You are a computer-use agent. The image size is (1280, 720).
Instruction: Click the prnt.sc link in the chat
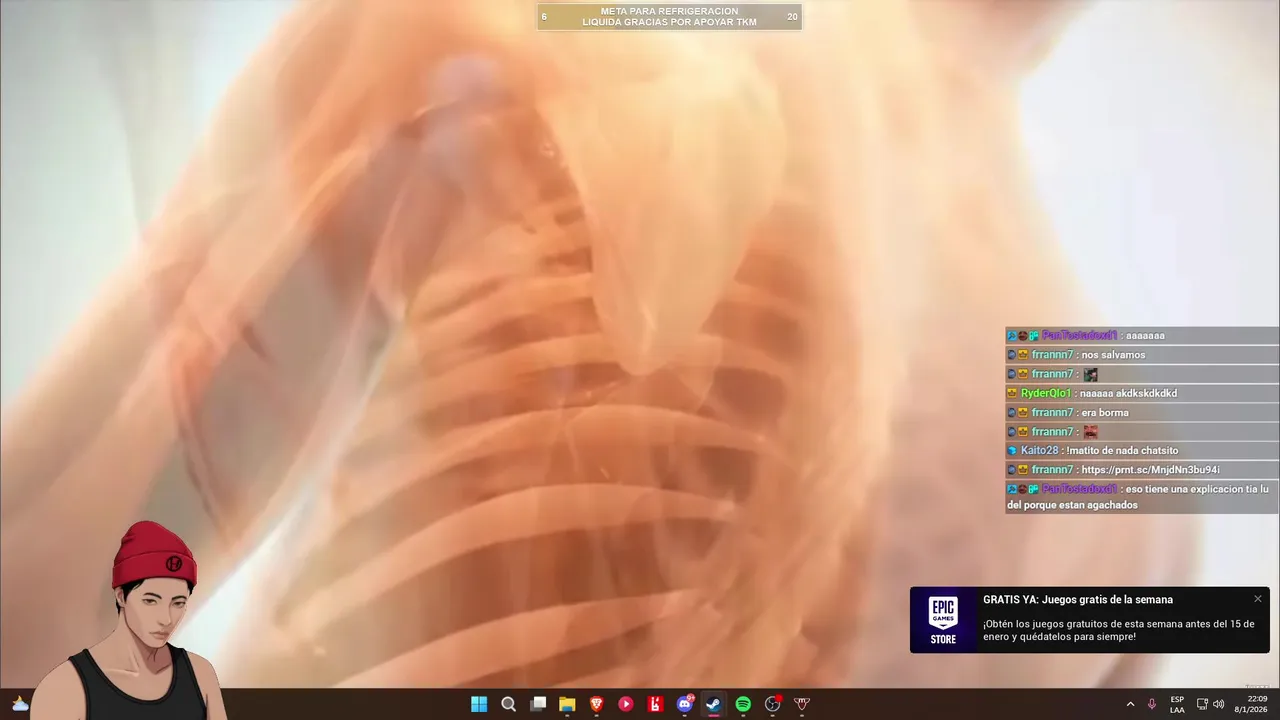(1150, 470)
